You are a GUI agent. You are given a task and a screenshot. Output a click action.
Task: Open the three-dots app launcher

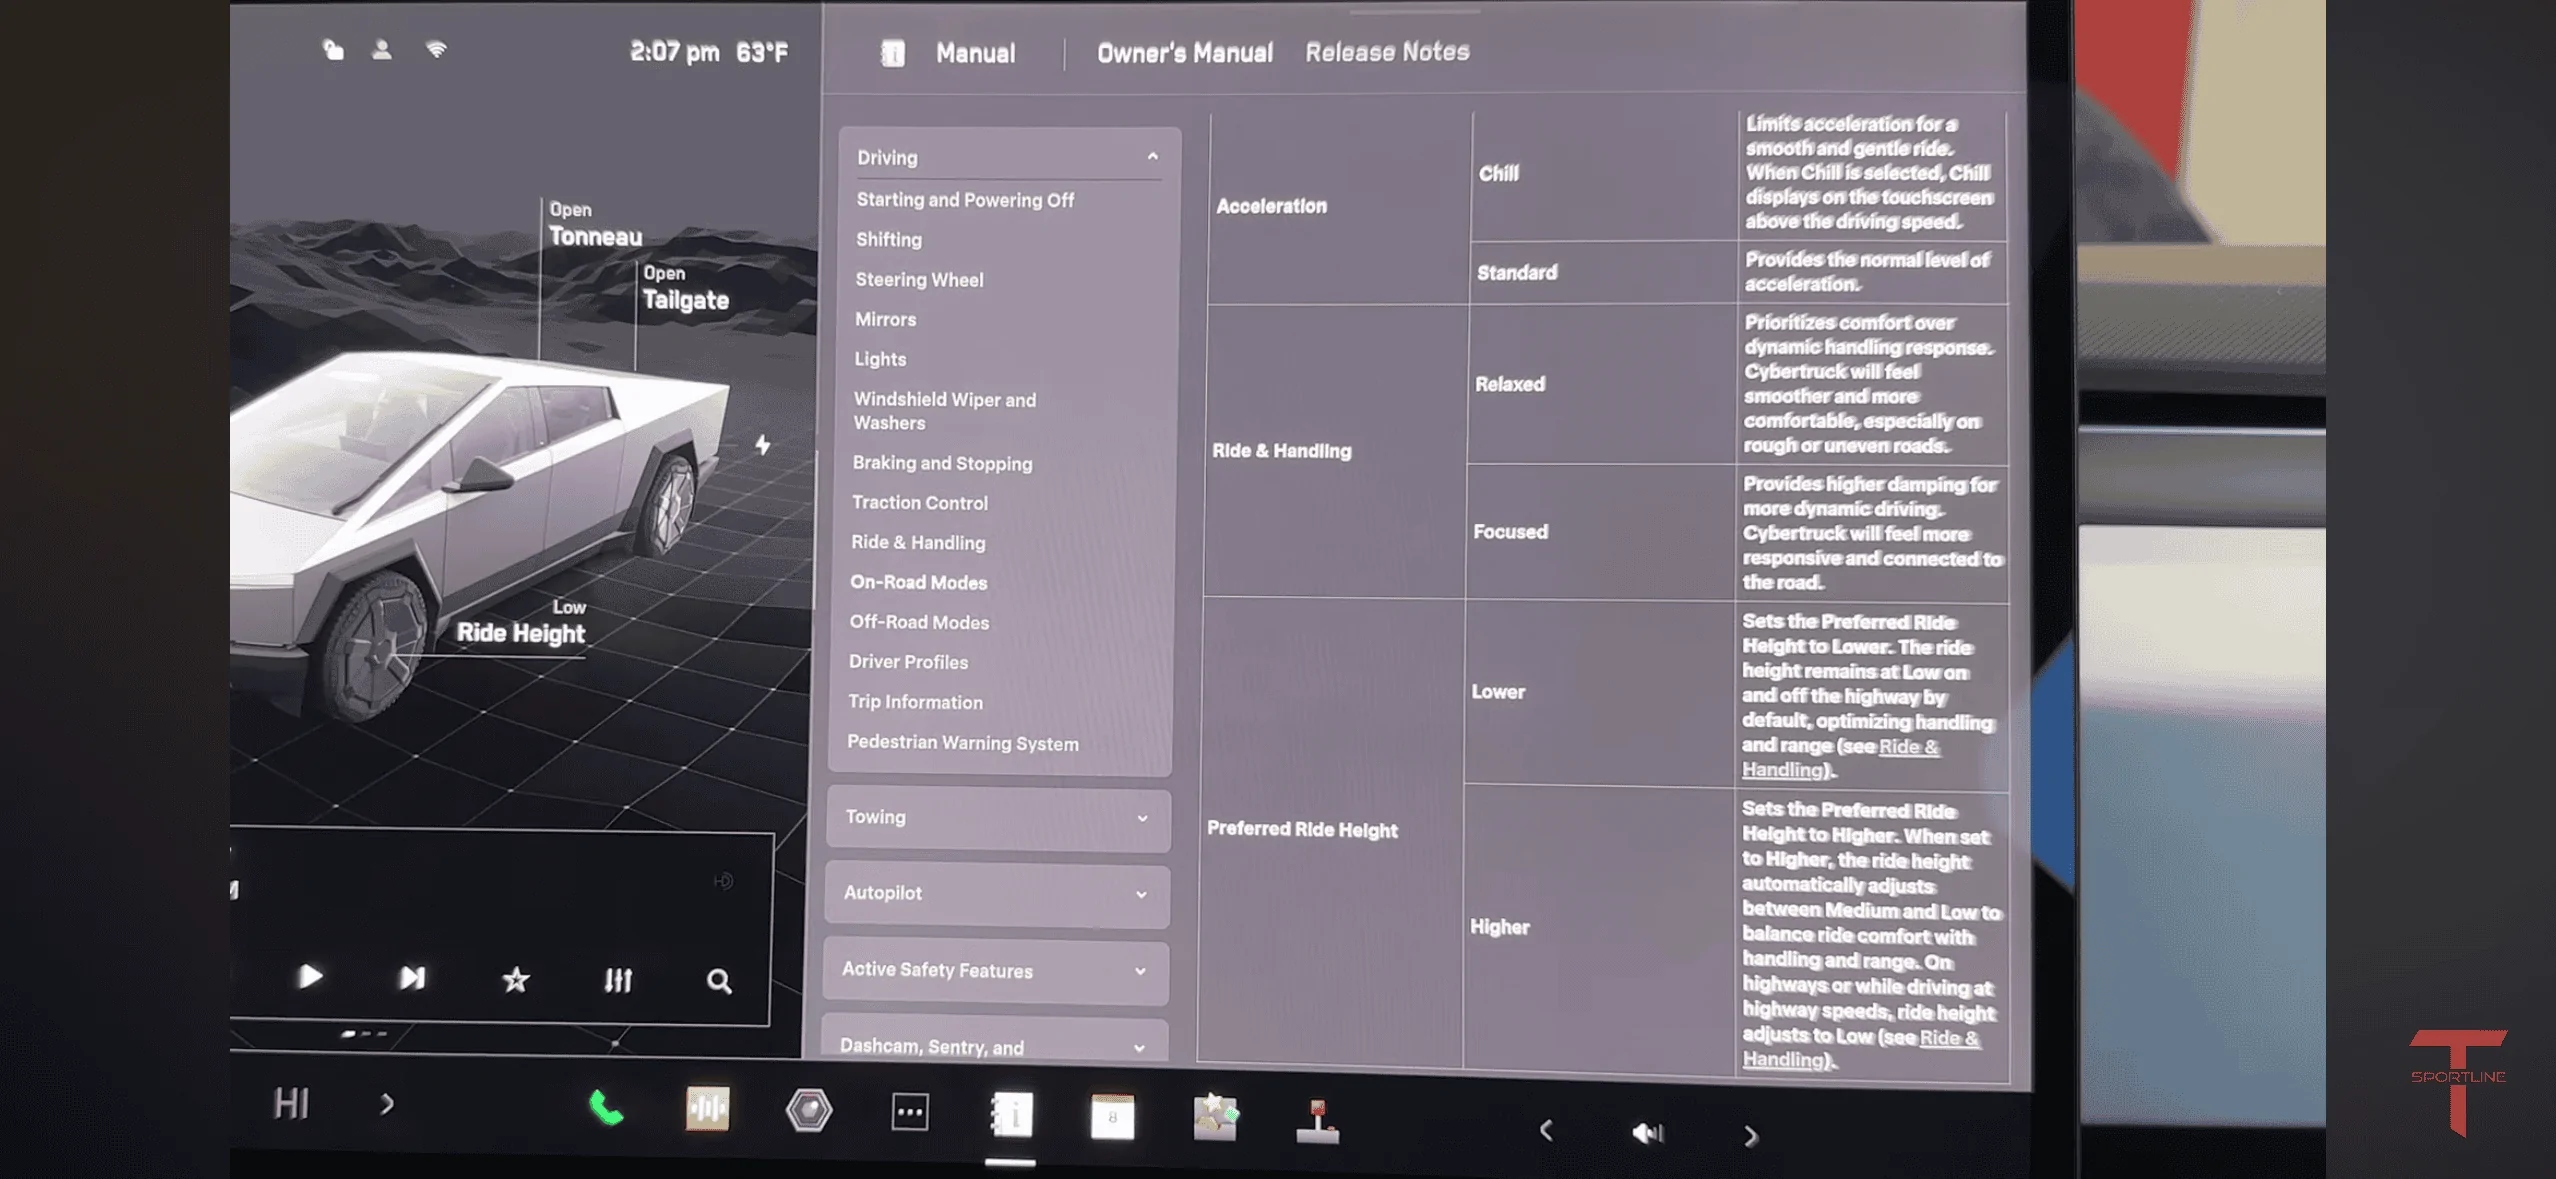[x=909, y=1112]
